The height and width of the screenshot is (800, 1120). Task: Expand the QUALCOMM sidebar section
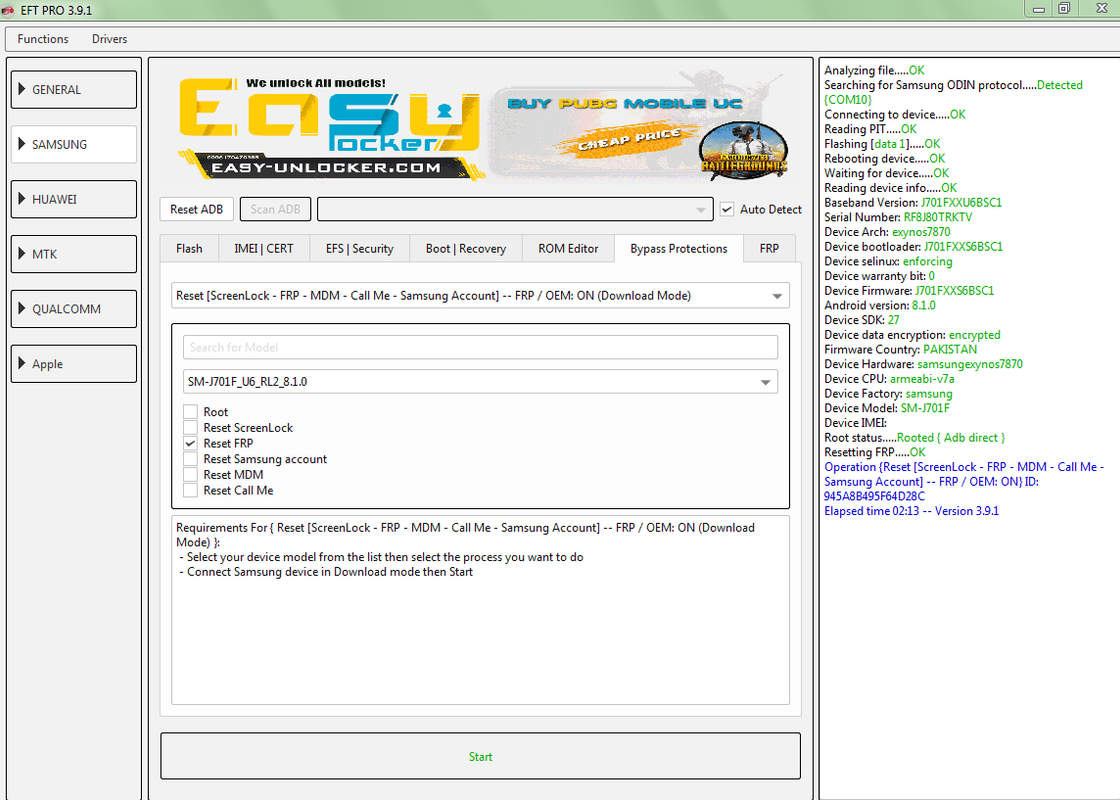[x=74, y=309]
